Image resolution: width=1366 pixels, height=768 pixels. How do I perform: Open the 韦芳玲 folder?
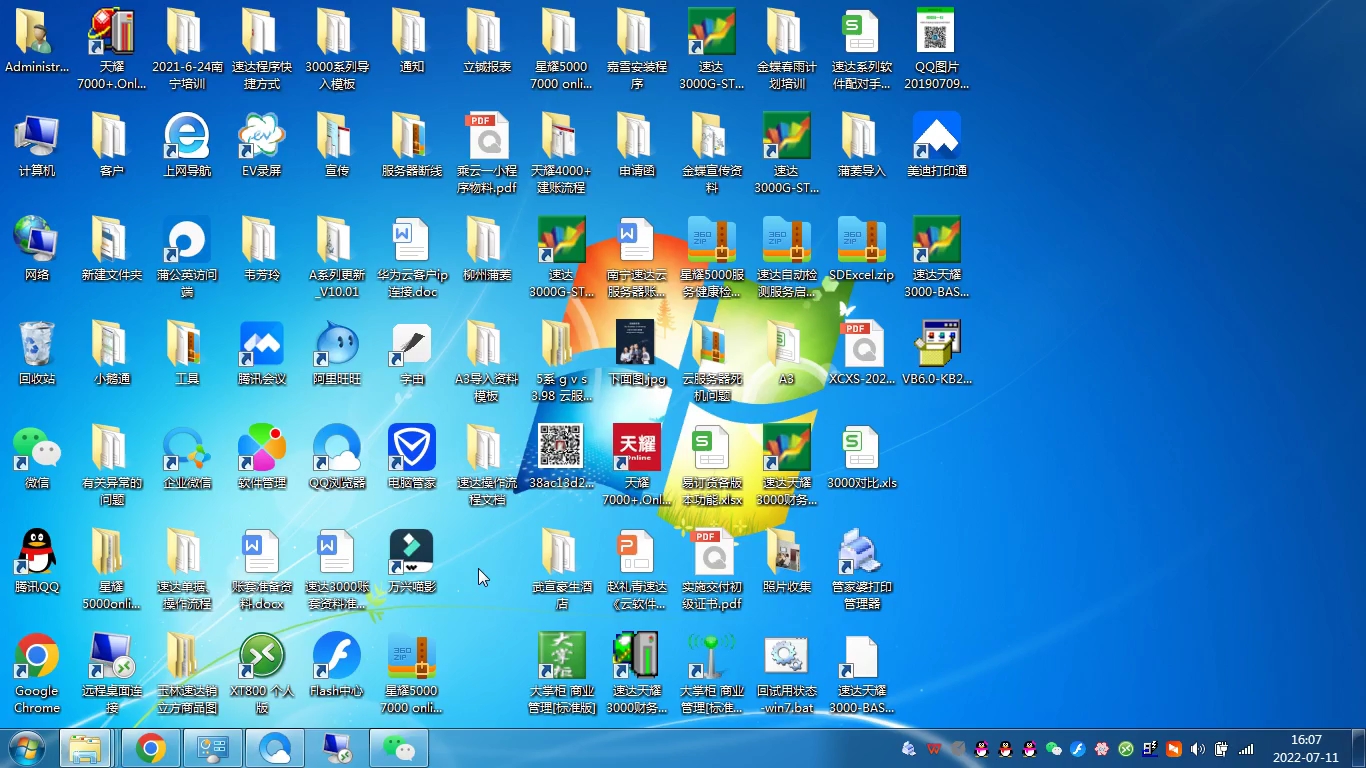click(x=262, y=250)
